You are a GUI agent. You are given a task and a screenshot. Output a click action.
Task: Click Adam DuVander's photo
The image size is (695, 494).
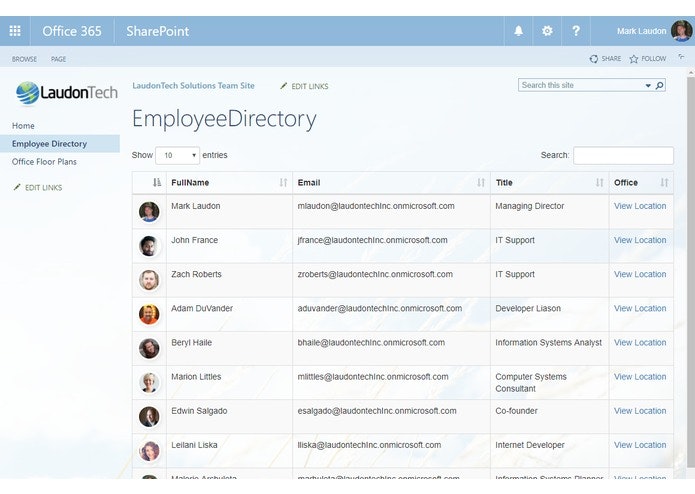point(149,314)
